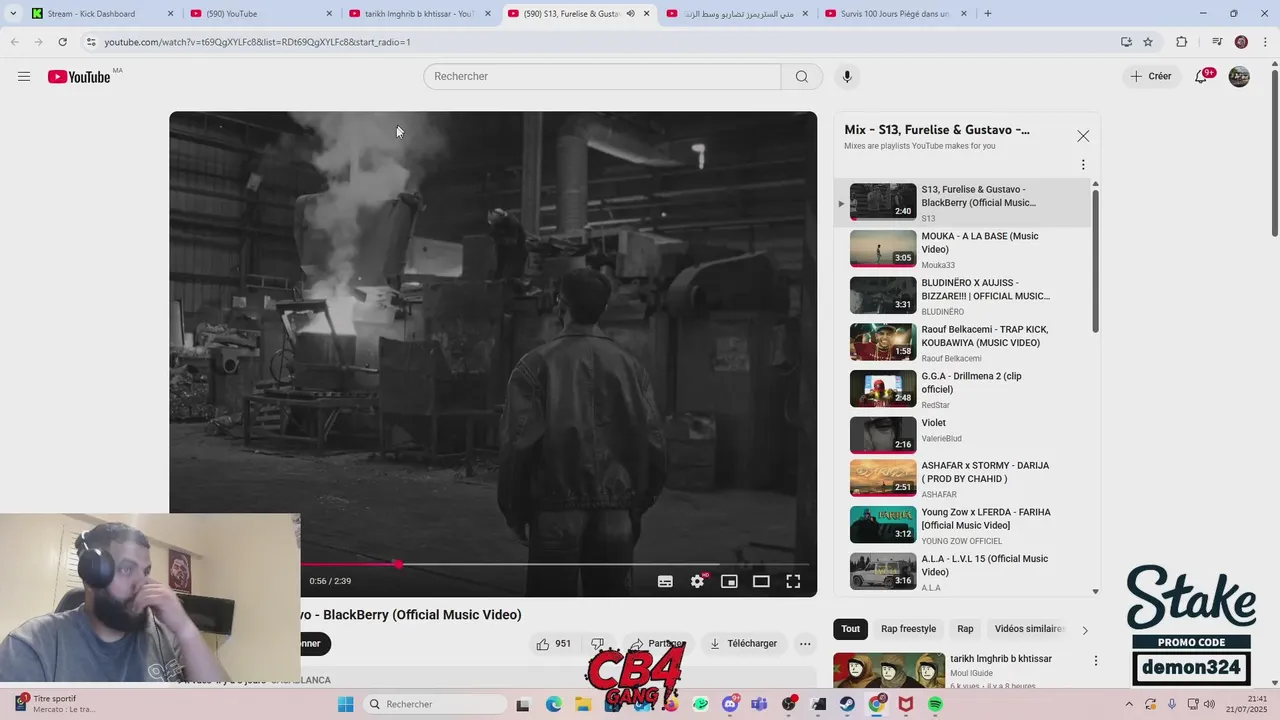Open Spotify from the taskbar
This screenshot has width=1280, height=720.
(935, 704)
